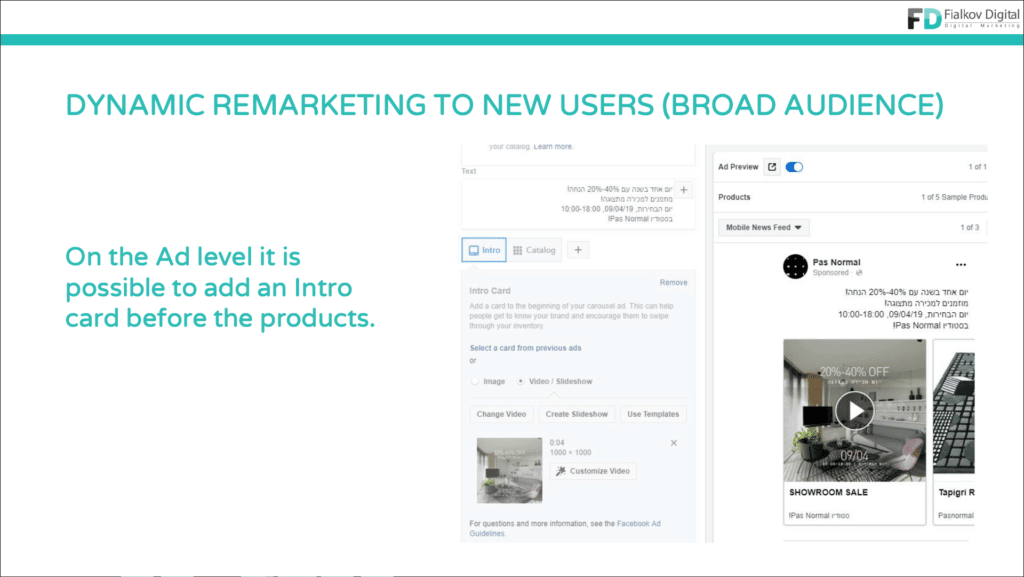Remove the Intro Card
Image resolution: width=1024 pixels, height=577 pixels.
point(673,283)
